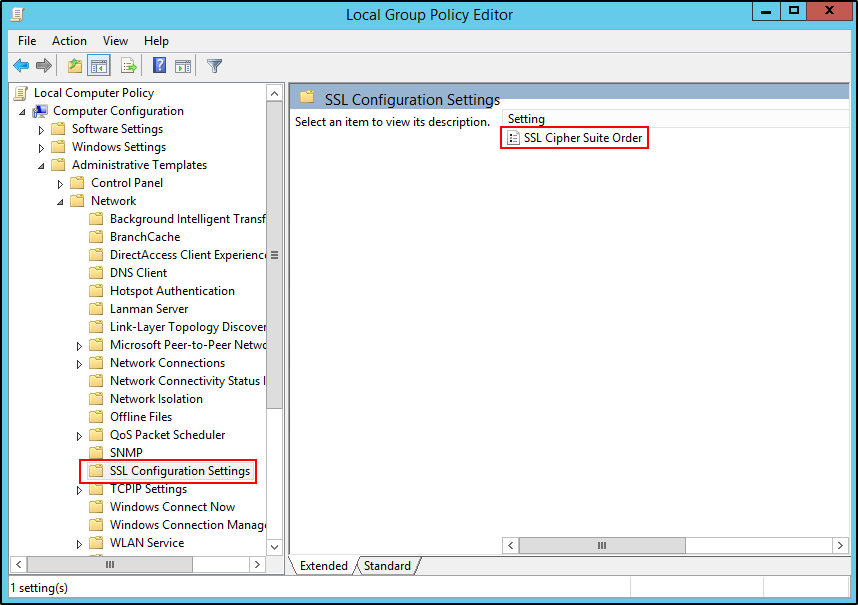Select the DNS Client folder
Viewport: 858px width, 605px height.
tap(138, 273)
